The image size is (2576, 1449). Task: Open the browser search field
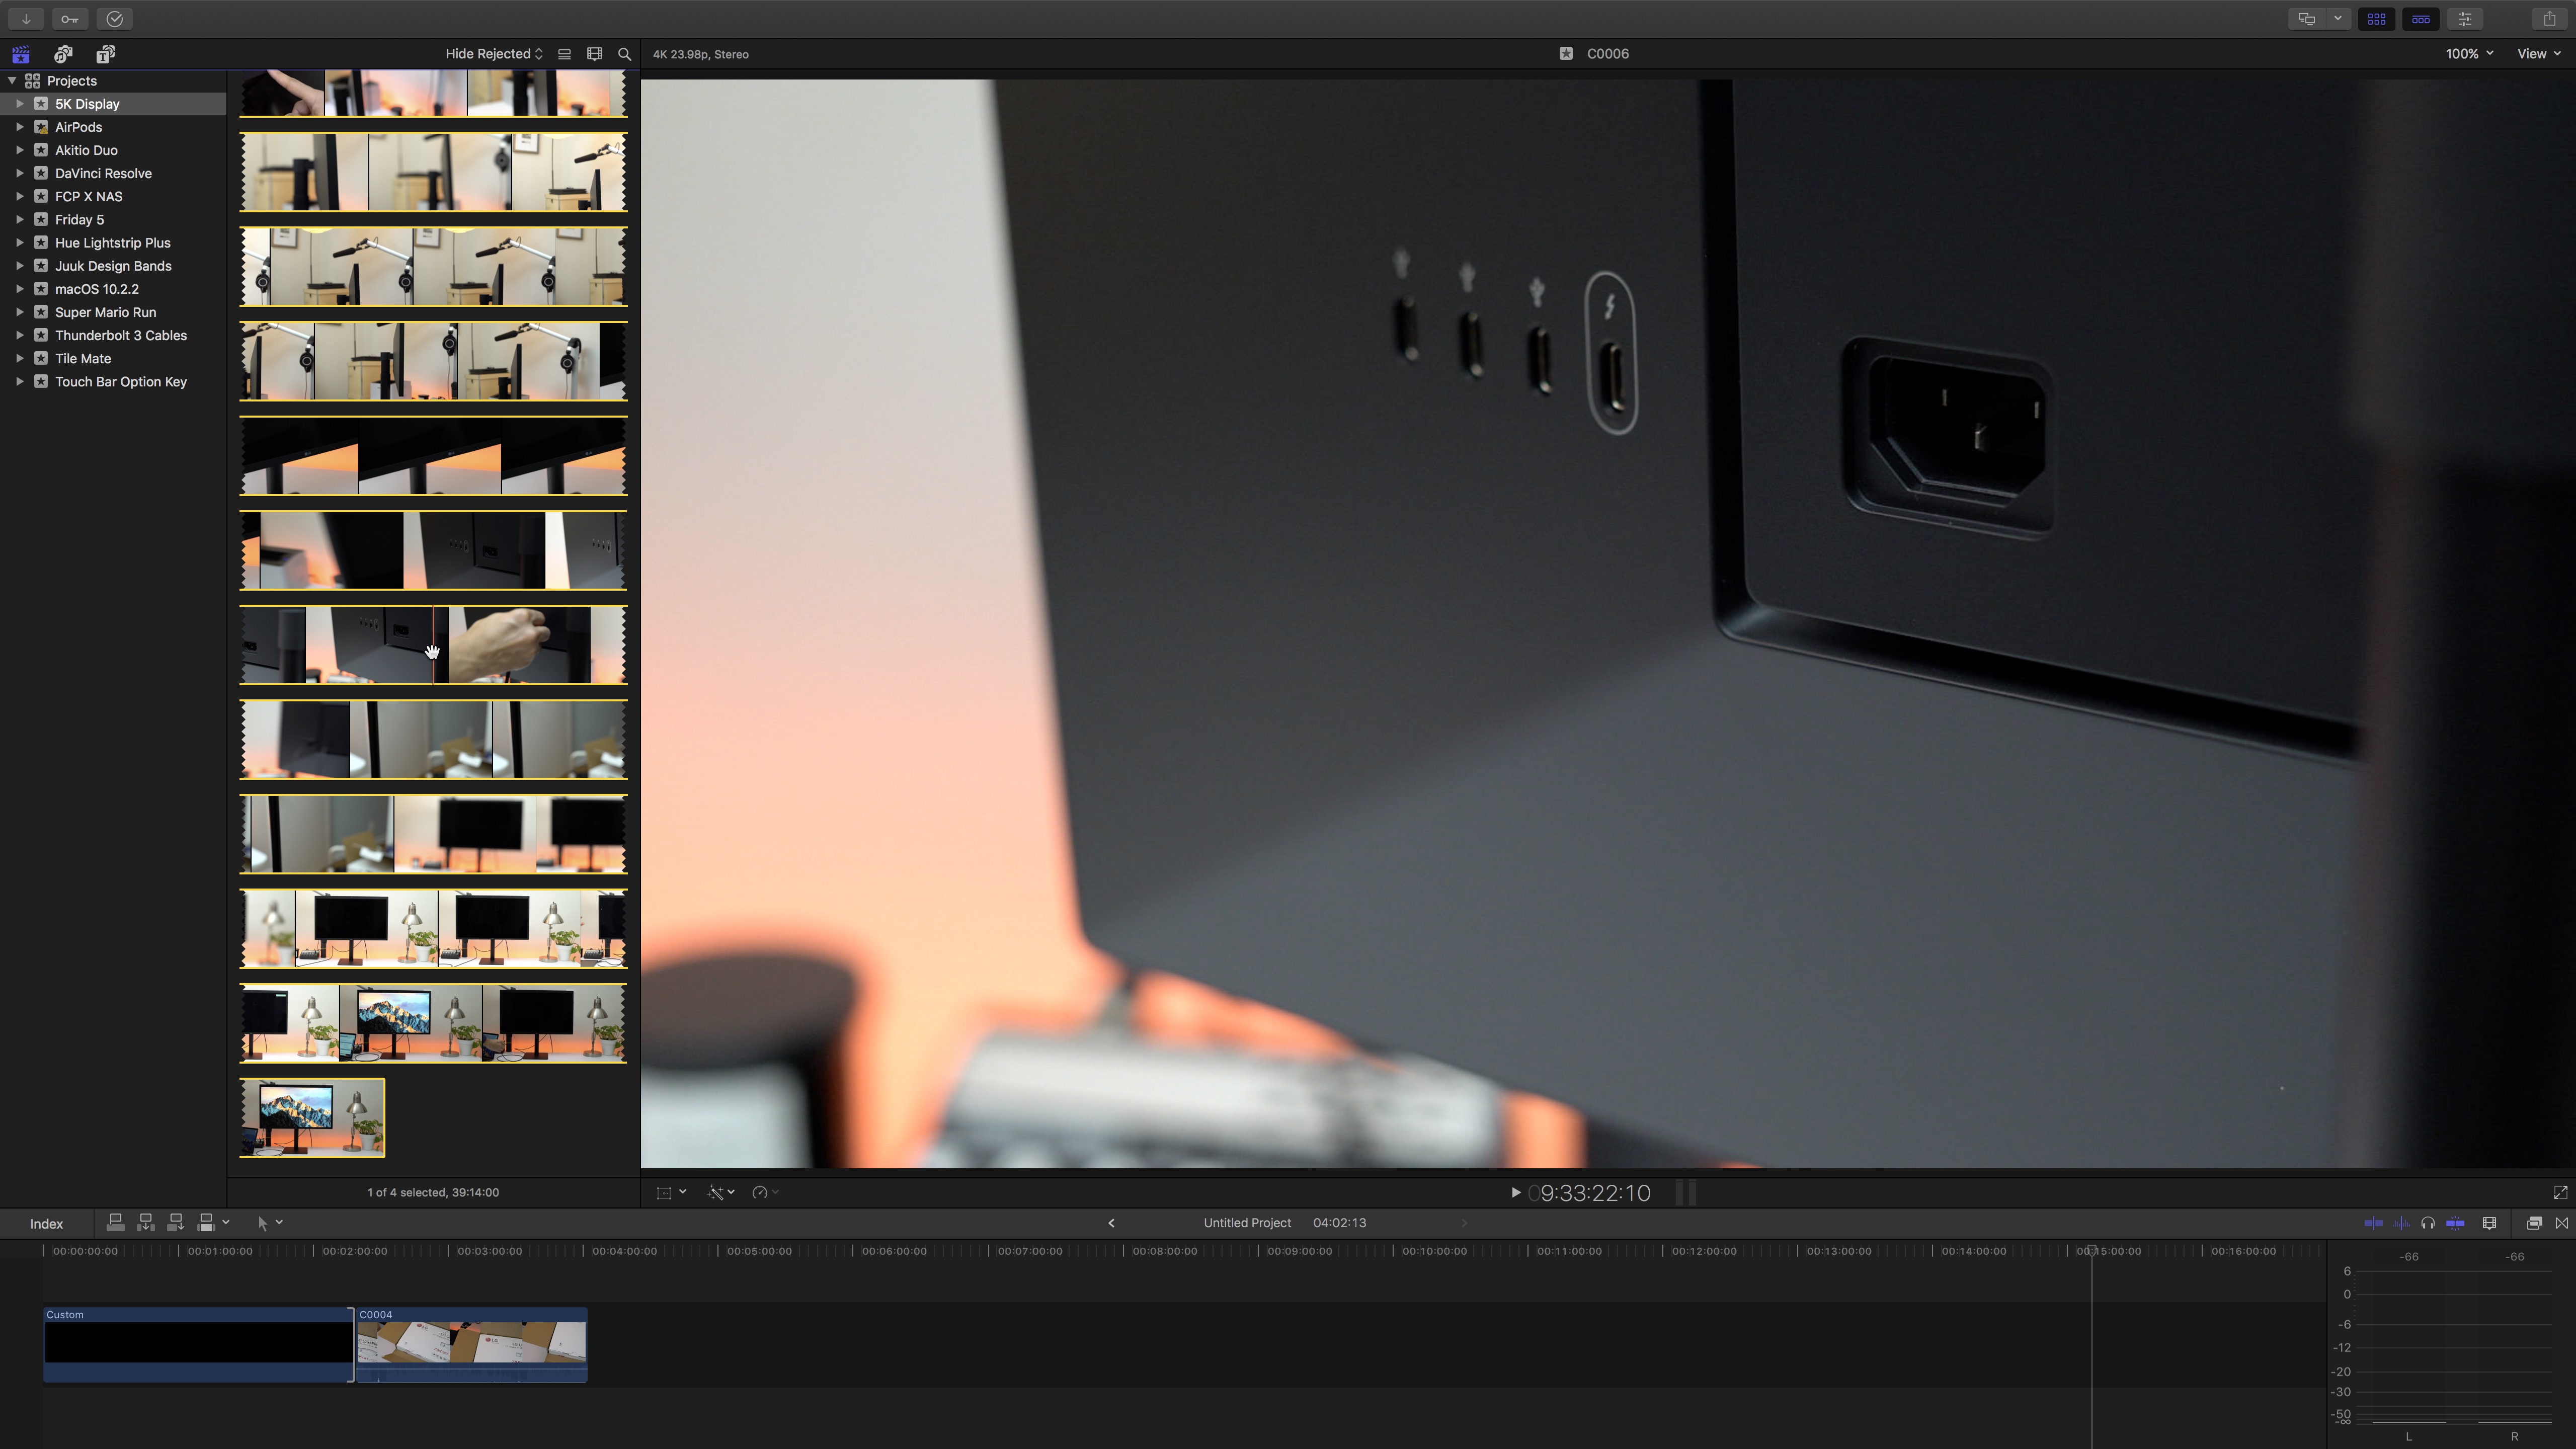(623, 54)
